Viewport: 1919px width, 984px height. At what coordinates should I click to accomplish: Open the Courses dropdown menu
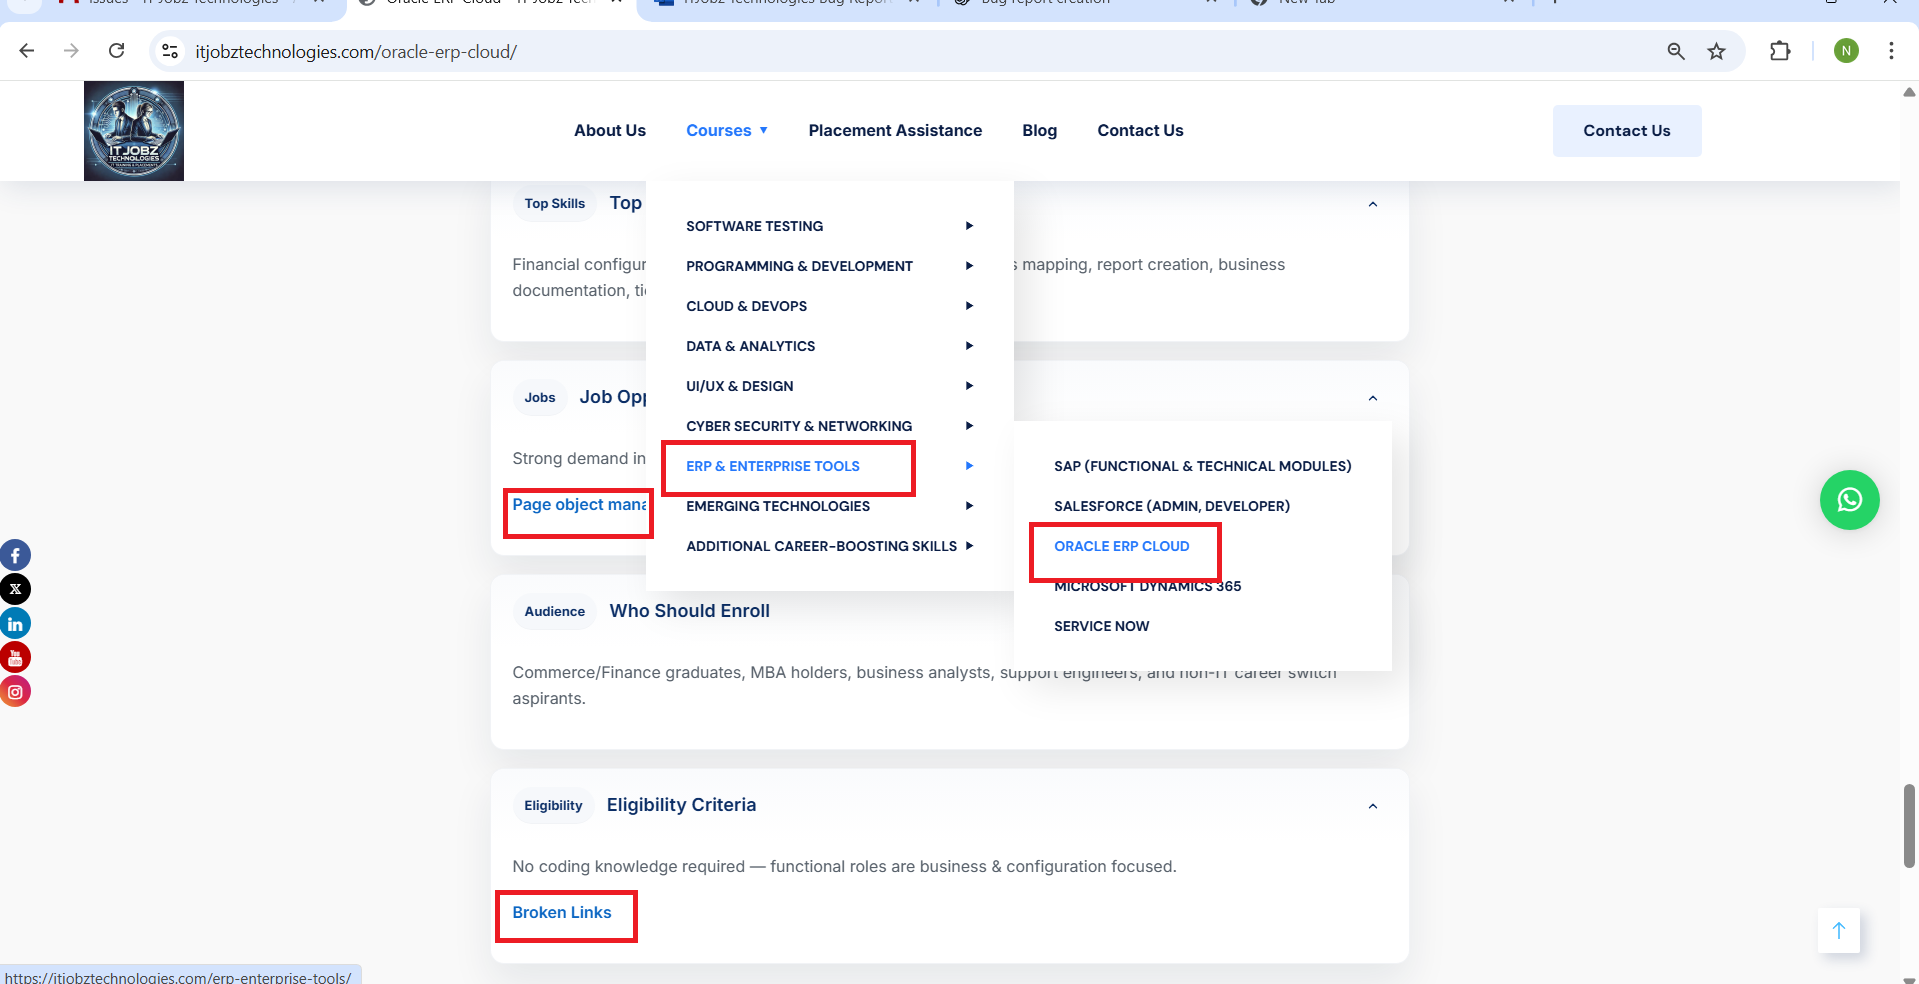coord(726,131)
